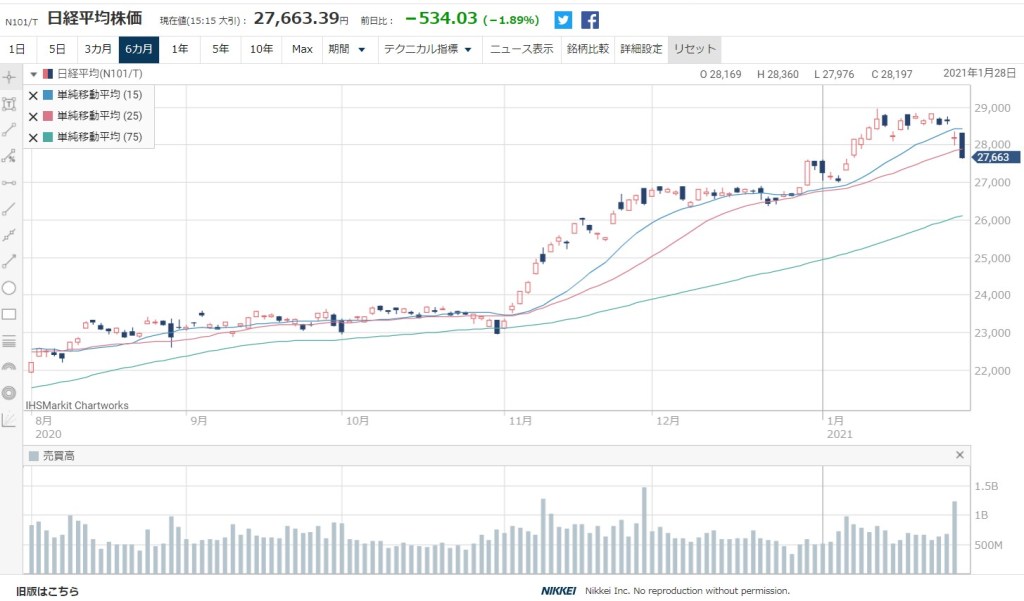Select the horizontal lines drawing tool

(x=10, y=341)
